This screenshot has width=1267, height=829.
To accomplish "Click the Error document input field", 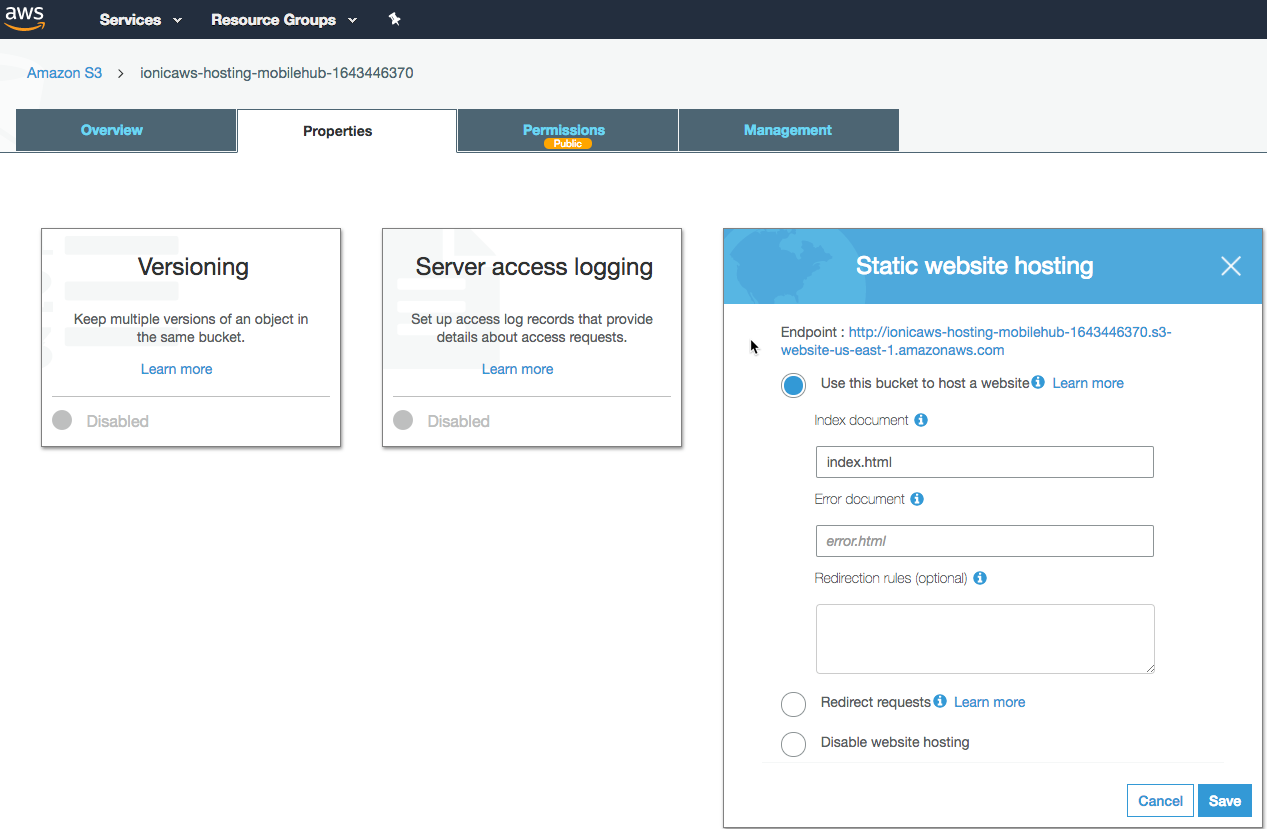I will pos(985,541).
